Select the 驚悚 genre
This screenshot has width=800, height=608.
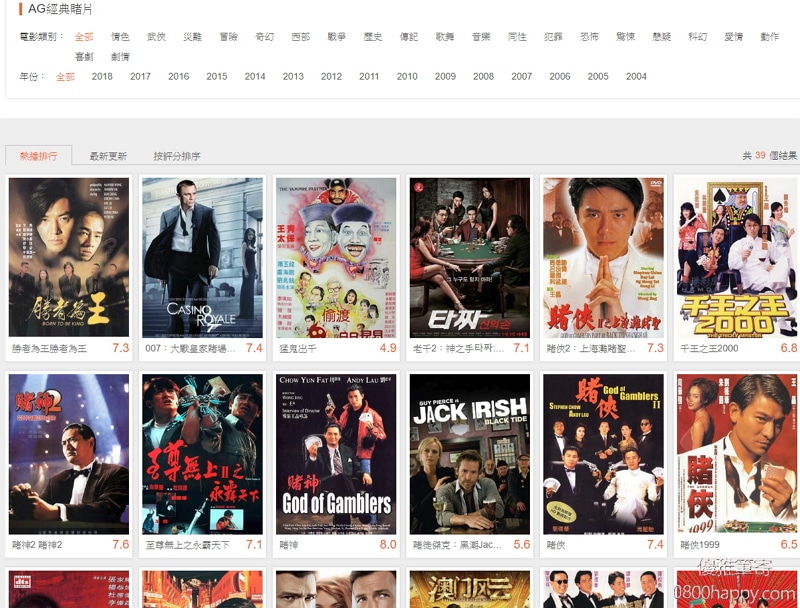click(x=626, y=37)
